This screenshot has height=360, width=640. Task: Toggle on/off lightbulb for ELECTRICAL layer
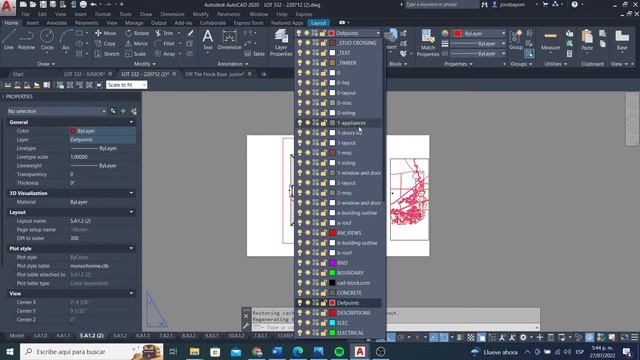tap(300, 333)
